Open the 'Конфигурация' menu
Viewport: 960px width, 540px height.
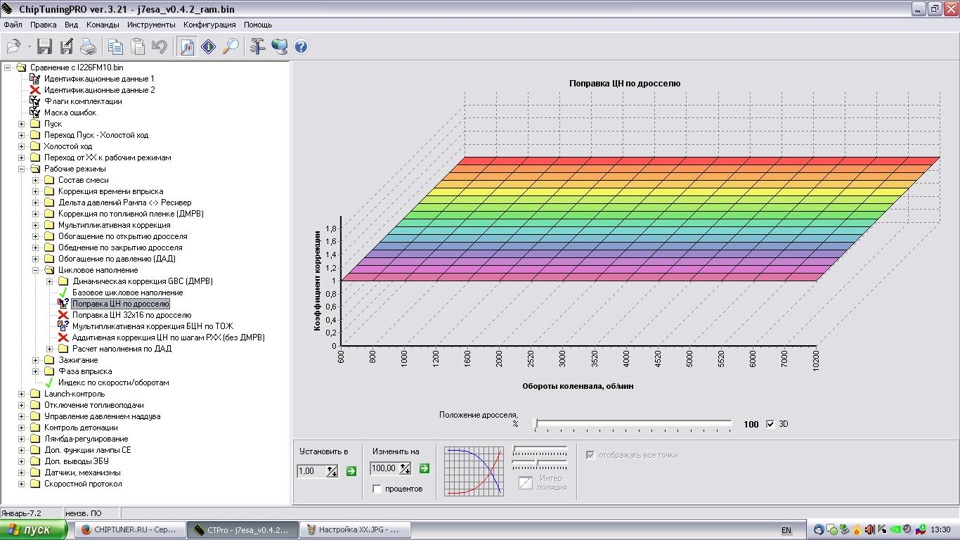pyautogui.click(x=210, y=23)
